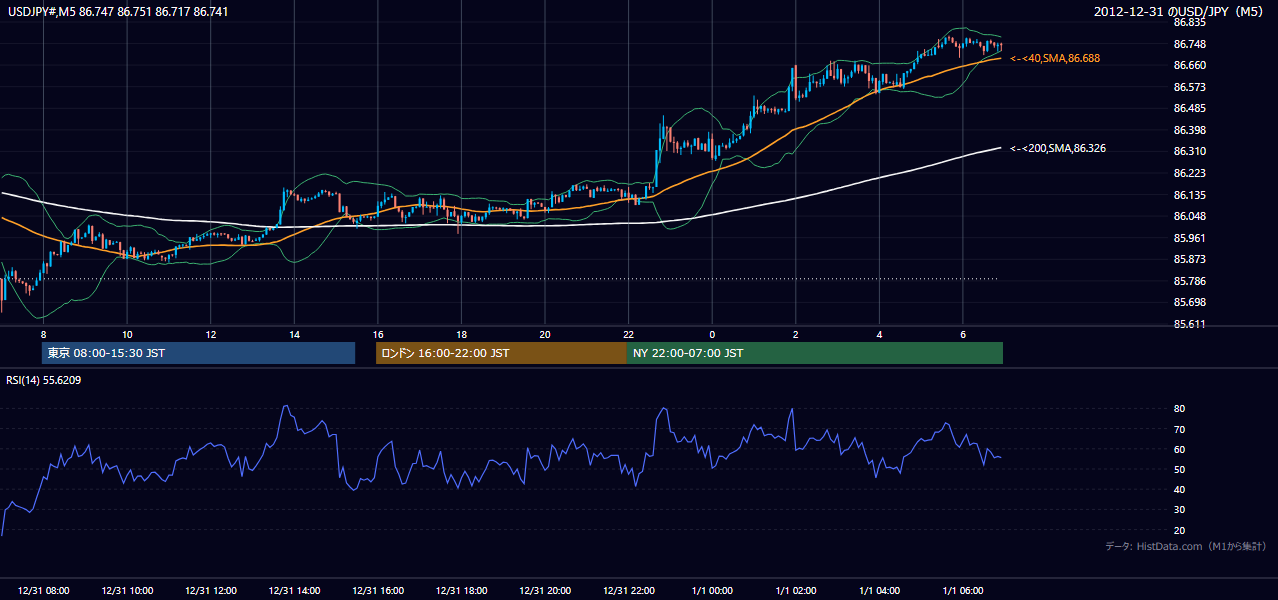The height and width of the screenshot is (600, 1278).
Task: Click RSI axis level 50
Action: pyautogui.click(x=1179, y=469)
